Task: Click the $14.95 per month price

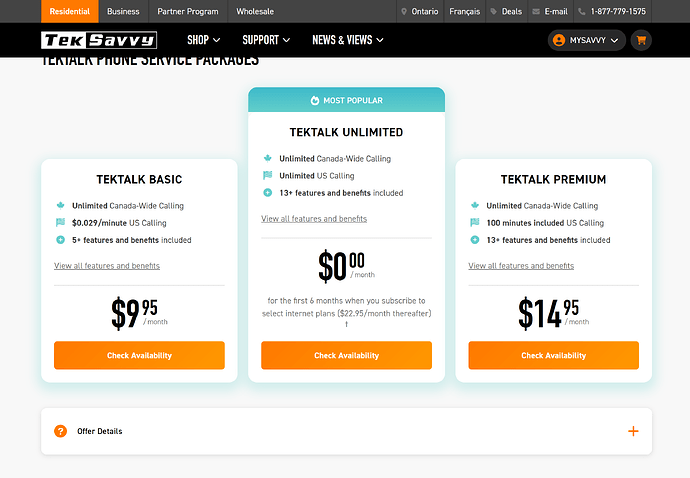Action: tap(554, 313)
